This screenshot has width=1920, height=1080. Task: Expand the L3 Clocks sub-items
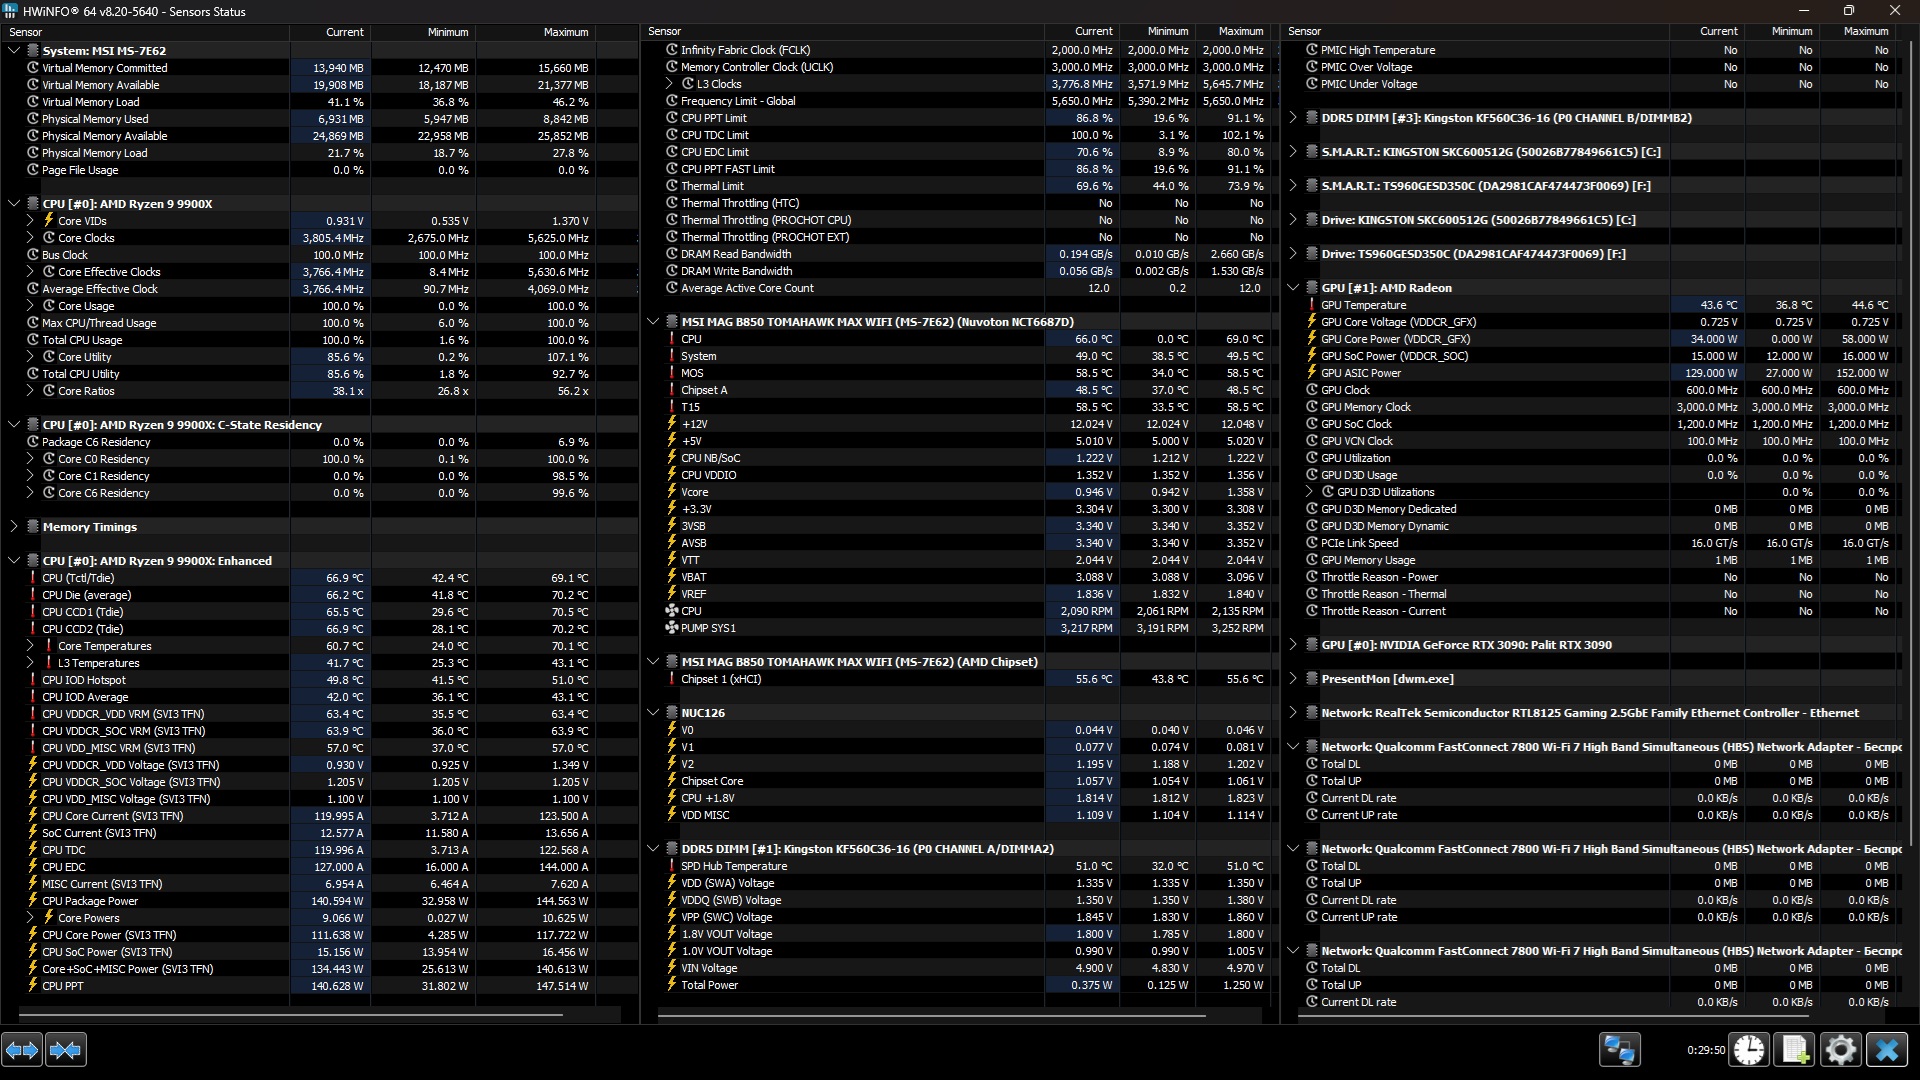pos(669,84)
